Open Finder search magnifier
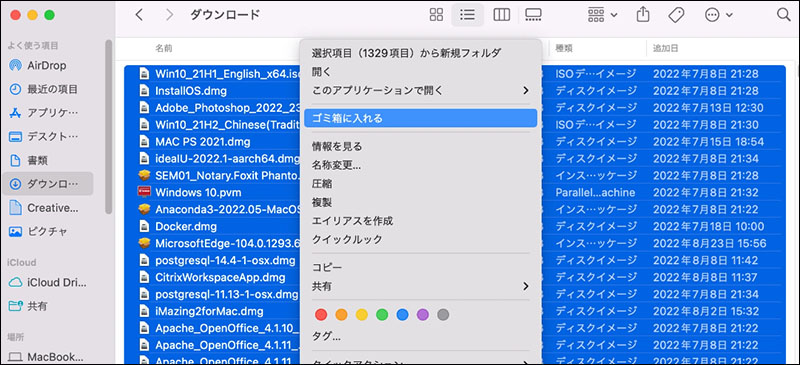The image size is (800, 365). click(783, 15)
